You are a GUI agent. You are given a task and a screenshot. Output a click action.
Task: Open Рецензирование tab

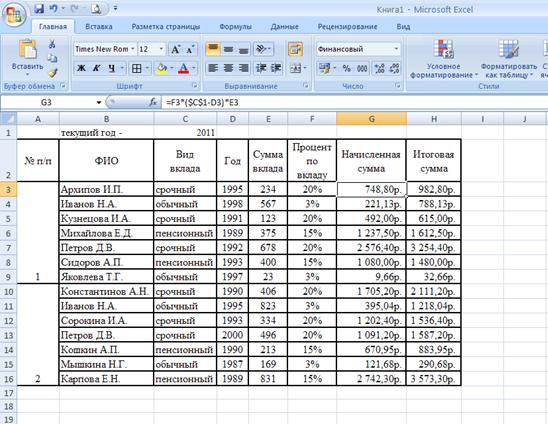(347, 27)
